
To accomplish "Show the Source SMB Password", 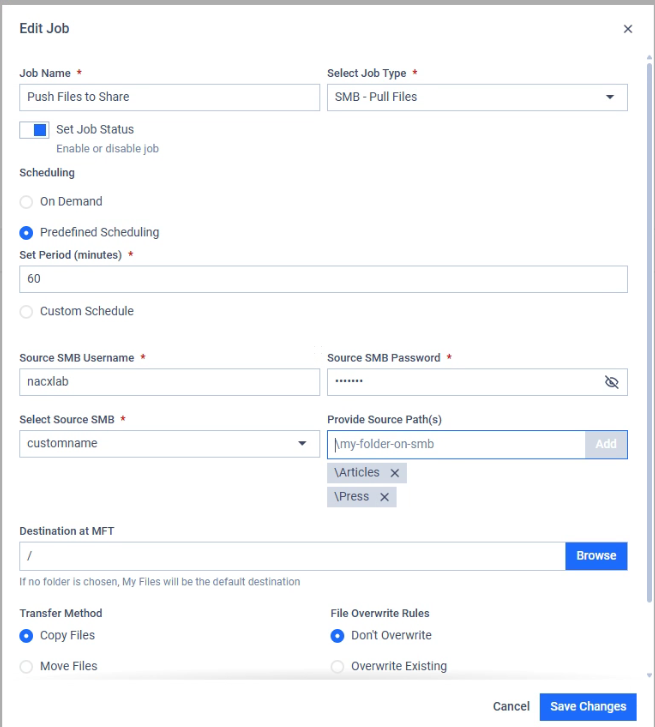I will [611, 382].
